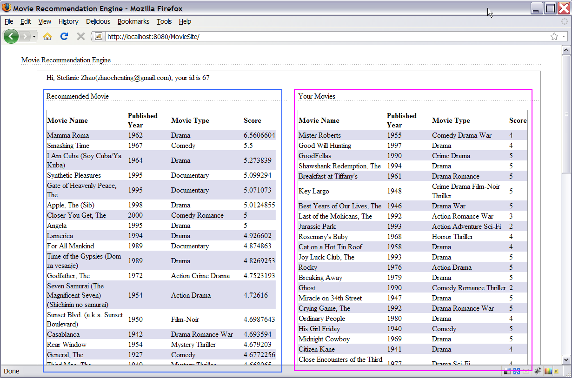Click the 'Smashing Time' recommended movie

[x=68, y=146]
